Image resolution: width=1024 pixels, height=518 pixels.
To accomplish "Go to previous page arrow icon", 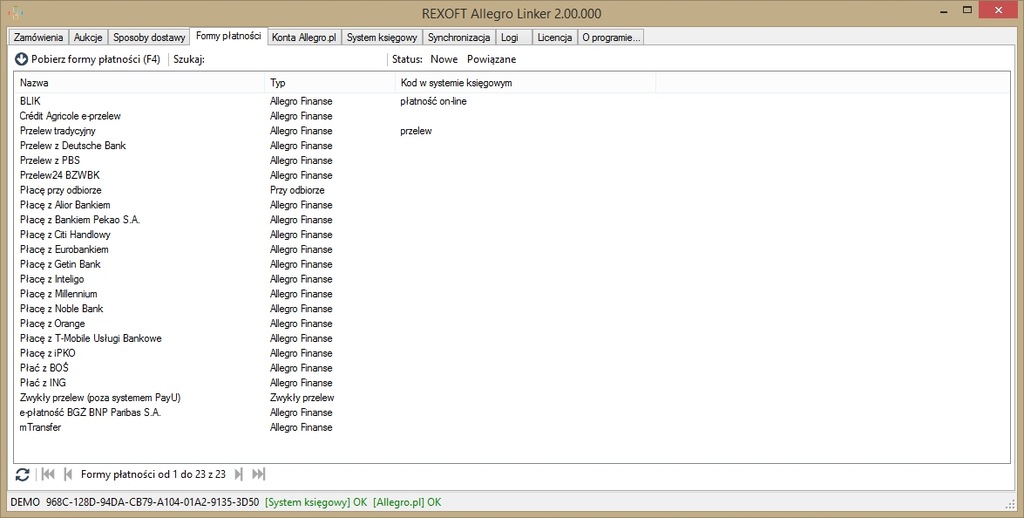I will point(68,475).
